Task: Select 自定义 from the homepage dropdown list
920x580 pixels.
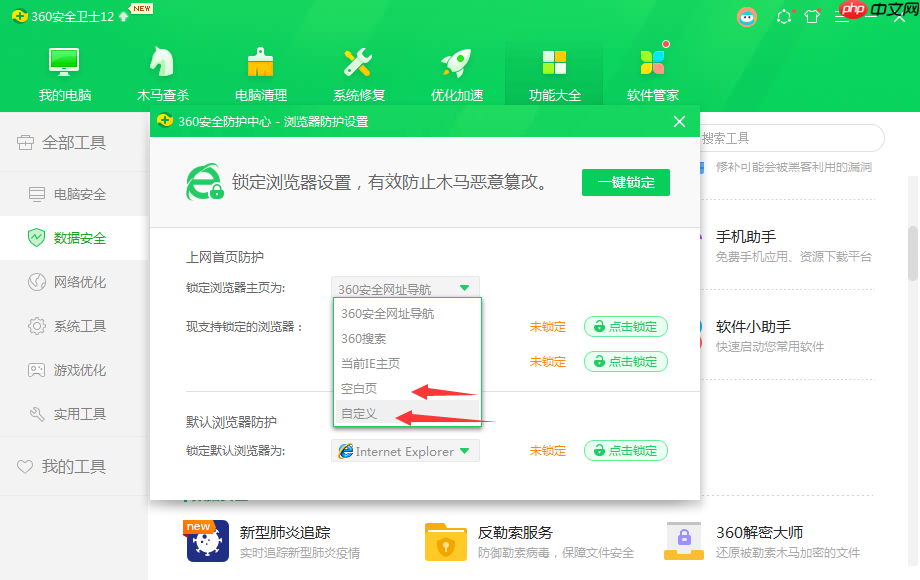Action: (x=360, y=412)
